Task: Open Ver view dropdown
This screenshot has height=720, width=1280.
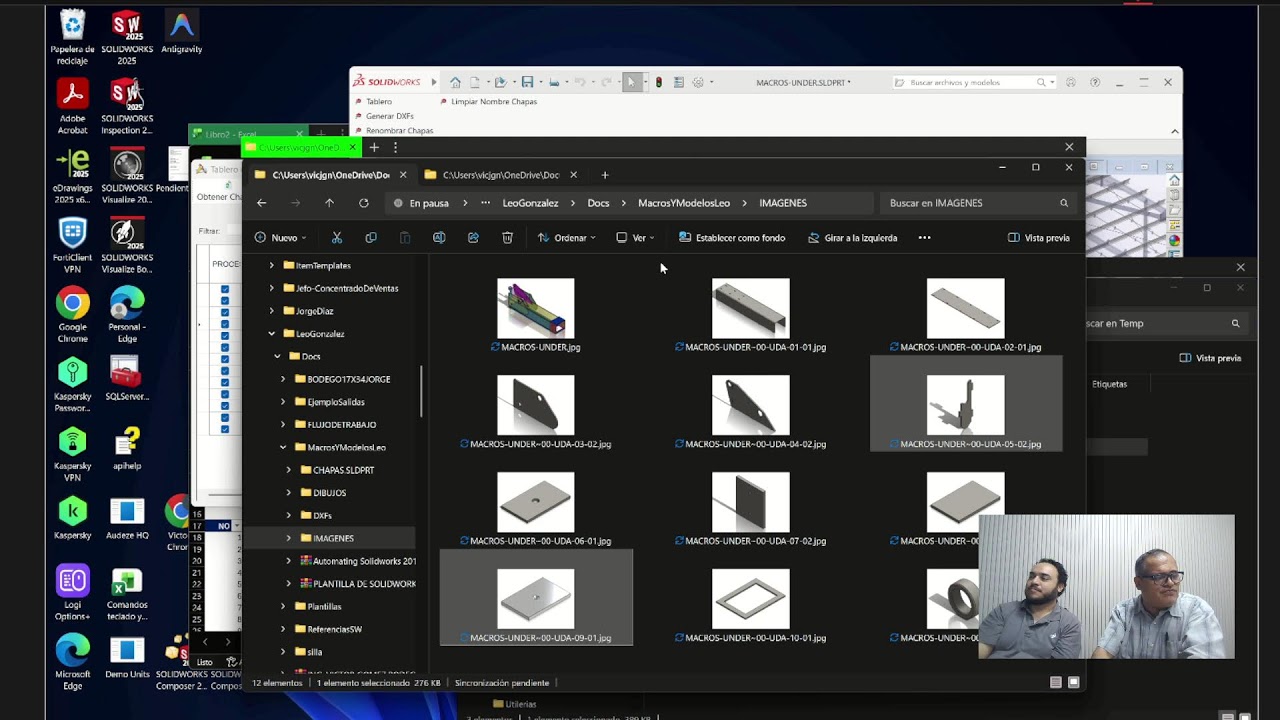Action: (x=635, y=238)
